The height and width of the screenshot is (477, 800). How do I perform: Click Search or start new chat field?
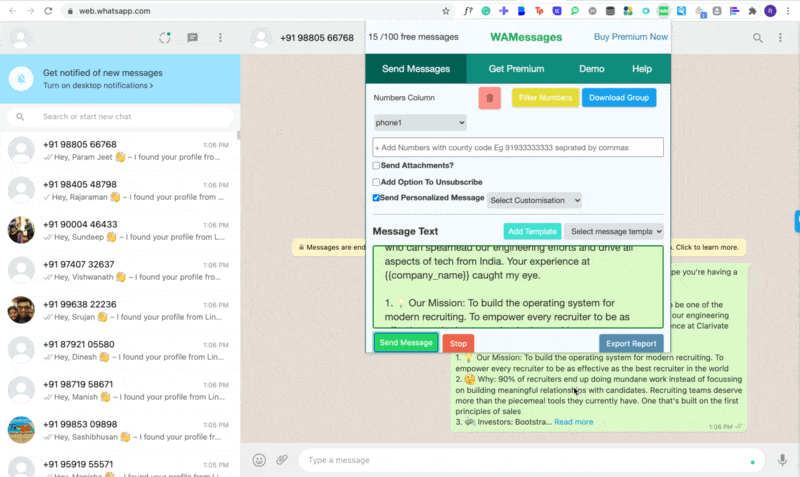[120, 117]
